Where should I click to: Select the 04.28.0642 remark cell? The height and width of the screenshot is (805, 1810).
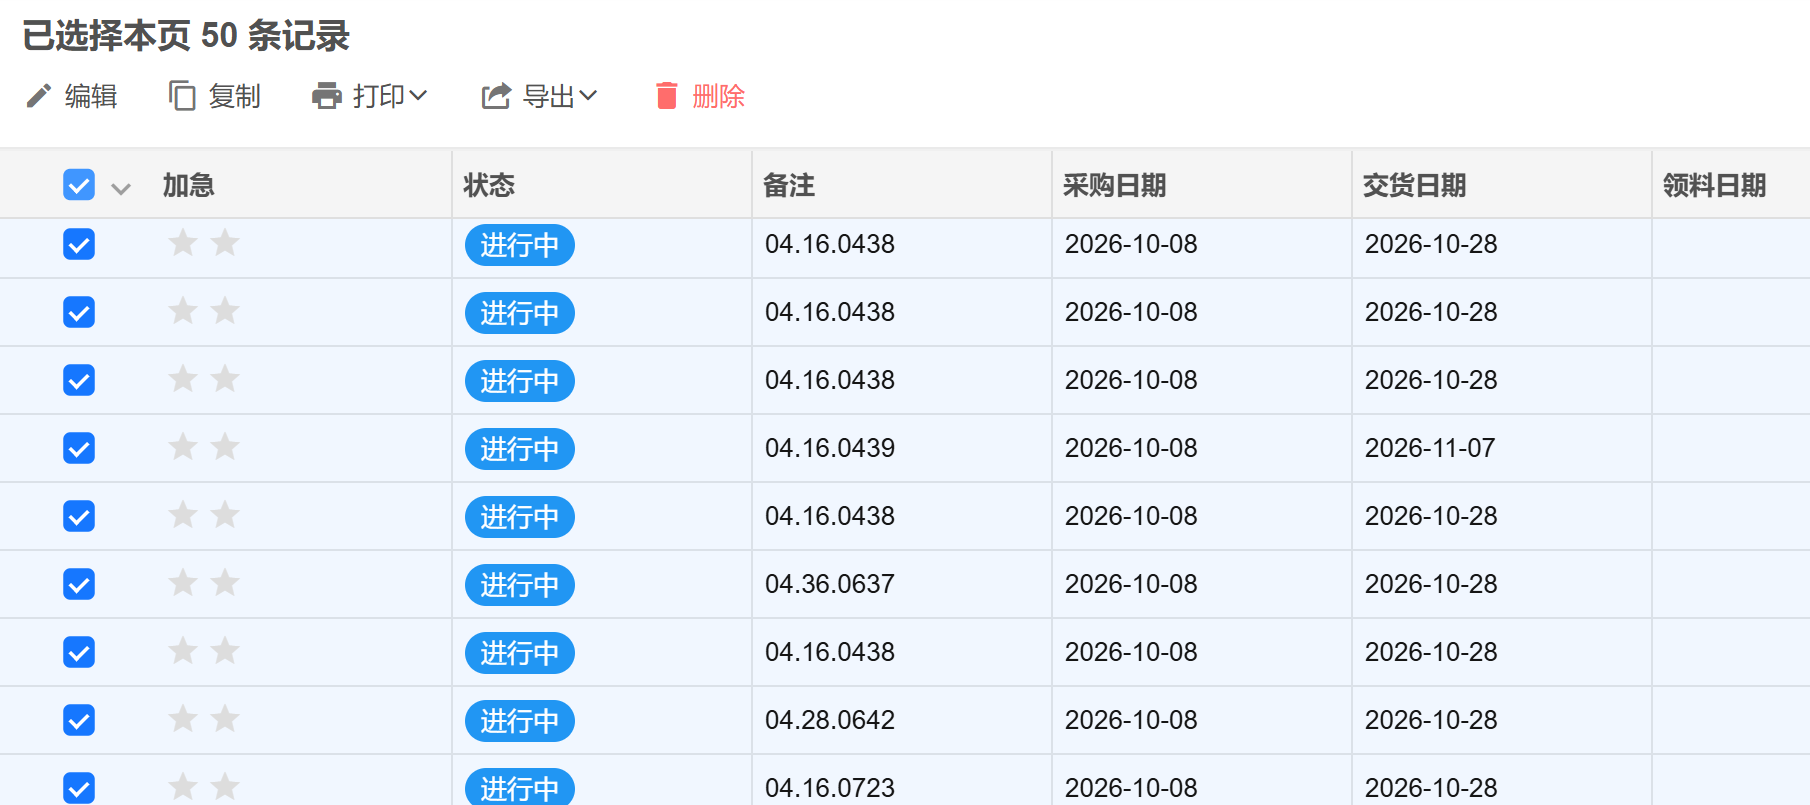[902, 720]
